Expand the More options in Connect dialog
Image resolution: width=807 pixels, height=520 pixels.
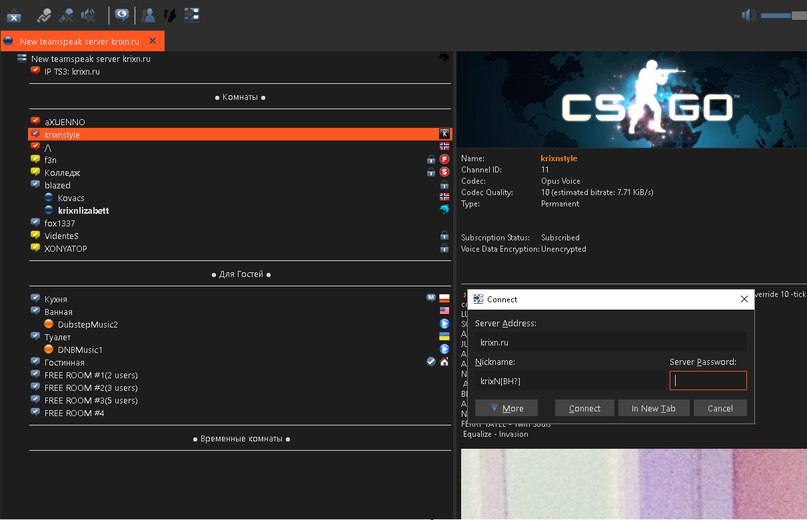coord(506,408)
